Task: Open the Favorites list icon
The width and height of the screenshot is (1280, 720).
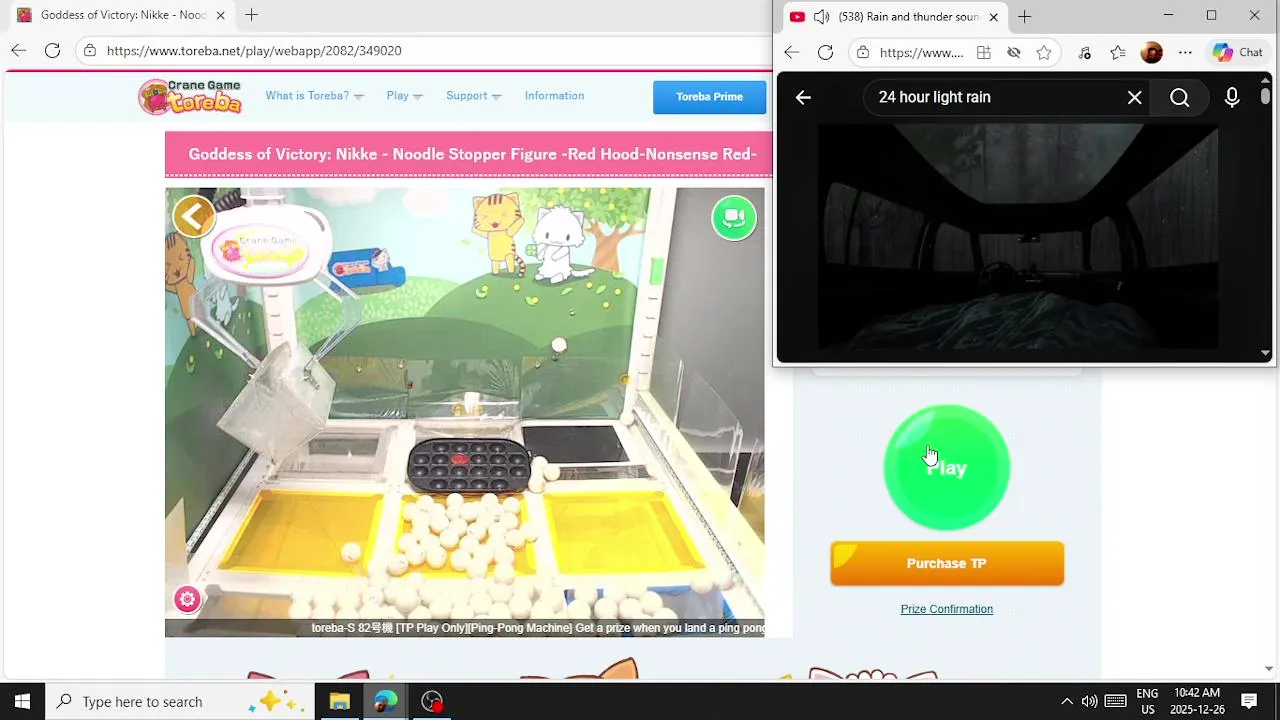Action: click(x=1118, y=53)
